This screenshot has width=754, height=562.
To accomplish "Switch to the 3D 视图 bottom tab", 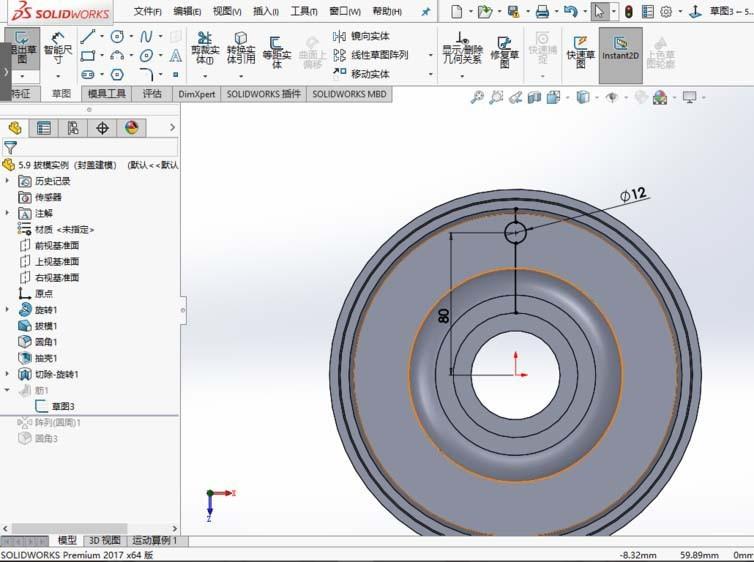I will tap(104, 541).
